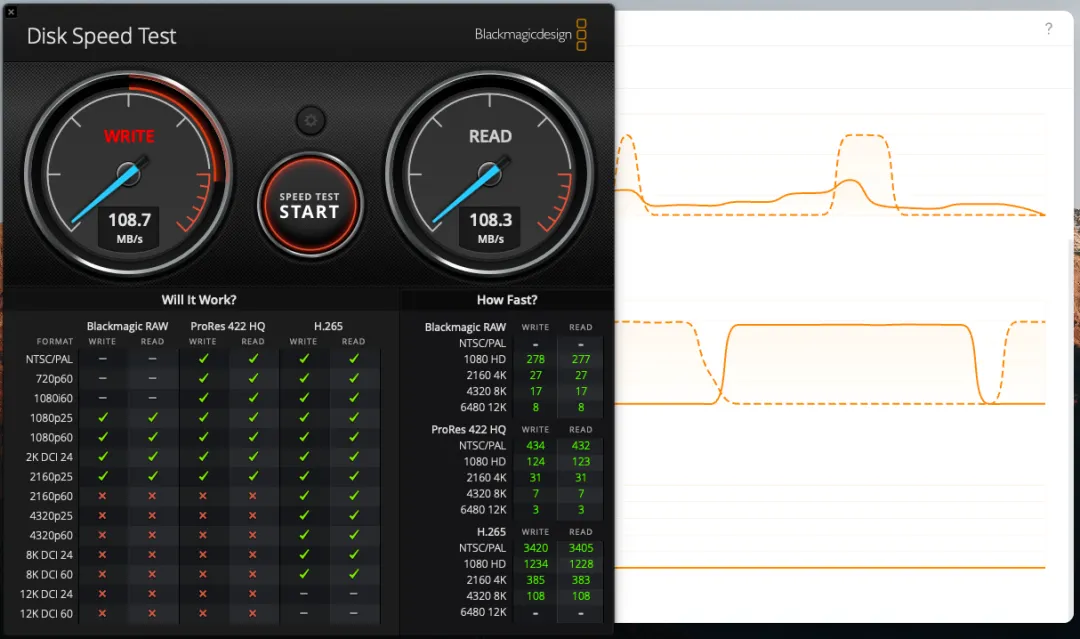Screen dimensions: 1080x639
Task: Select the 1080i60 format row label
Action: point(53,398)
